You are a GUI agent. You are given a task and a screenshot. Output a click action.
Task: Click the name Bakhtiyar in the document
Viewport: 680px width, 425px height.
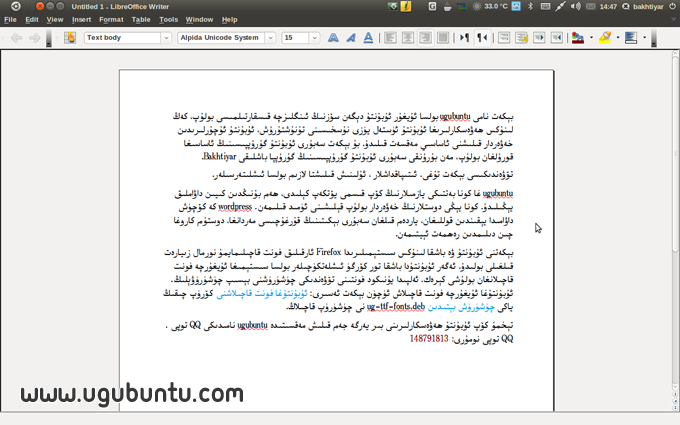tap(220, 156)
